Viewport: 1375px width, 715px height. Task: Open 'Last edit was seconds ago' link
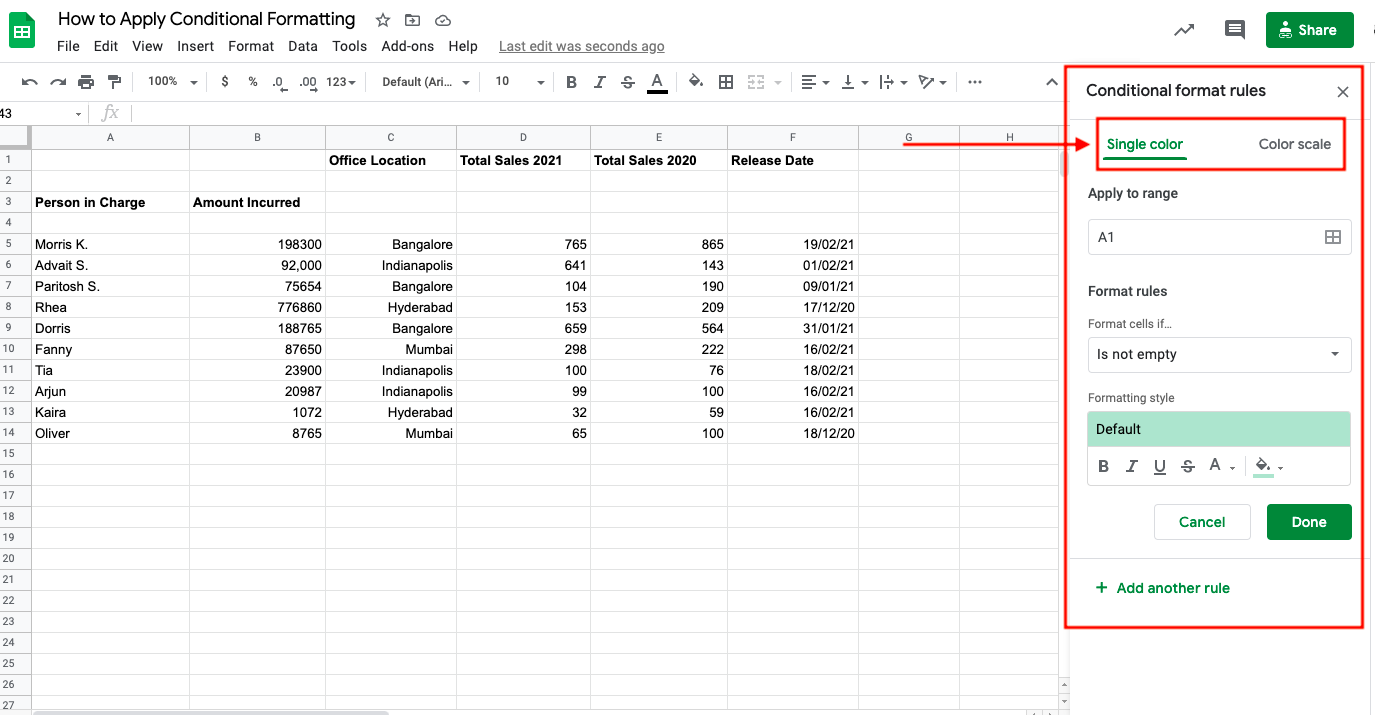(581, 46)
